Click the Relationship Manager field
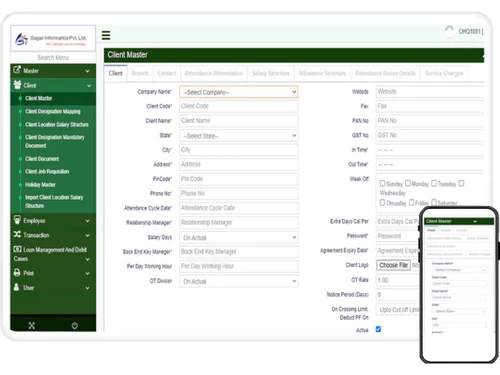Image resolution: width=500 pixels, height=375 pixels. [239, 223]
